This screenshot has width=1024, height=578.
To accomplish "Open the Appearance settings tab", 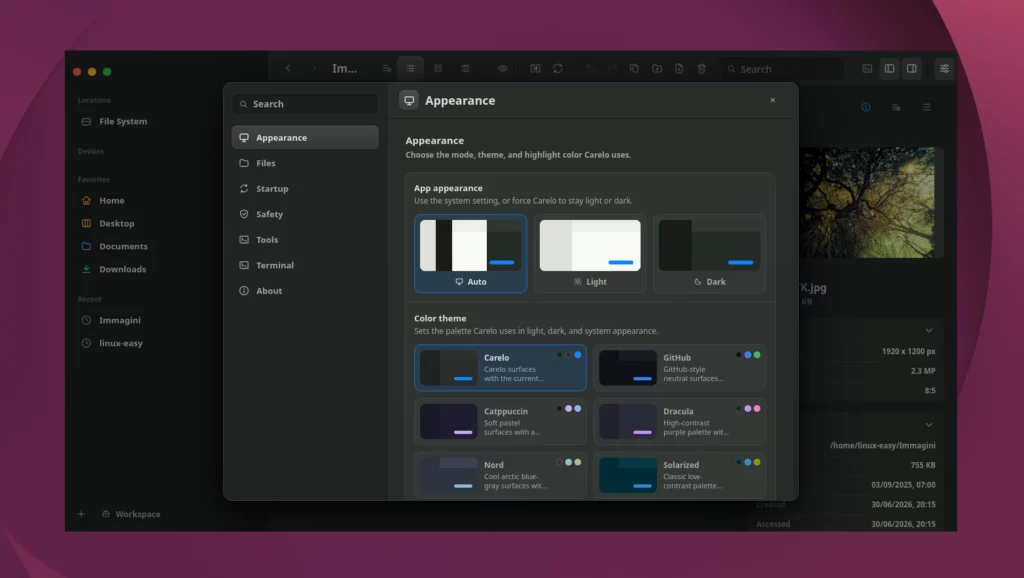I will coord(305,138).
